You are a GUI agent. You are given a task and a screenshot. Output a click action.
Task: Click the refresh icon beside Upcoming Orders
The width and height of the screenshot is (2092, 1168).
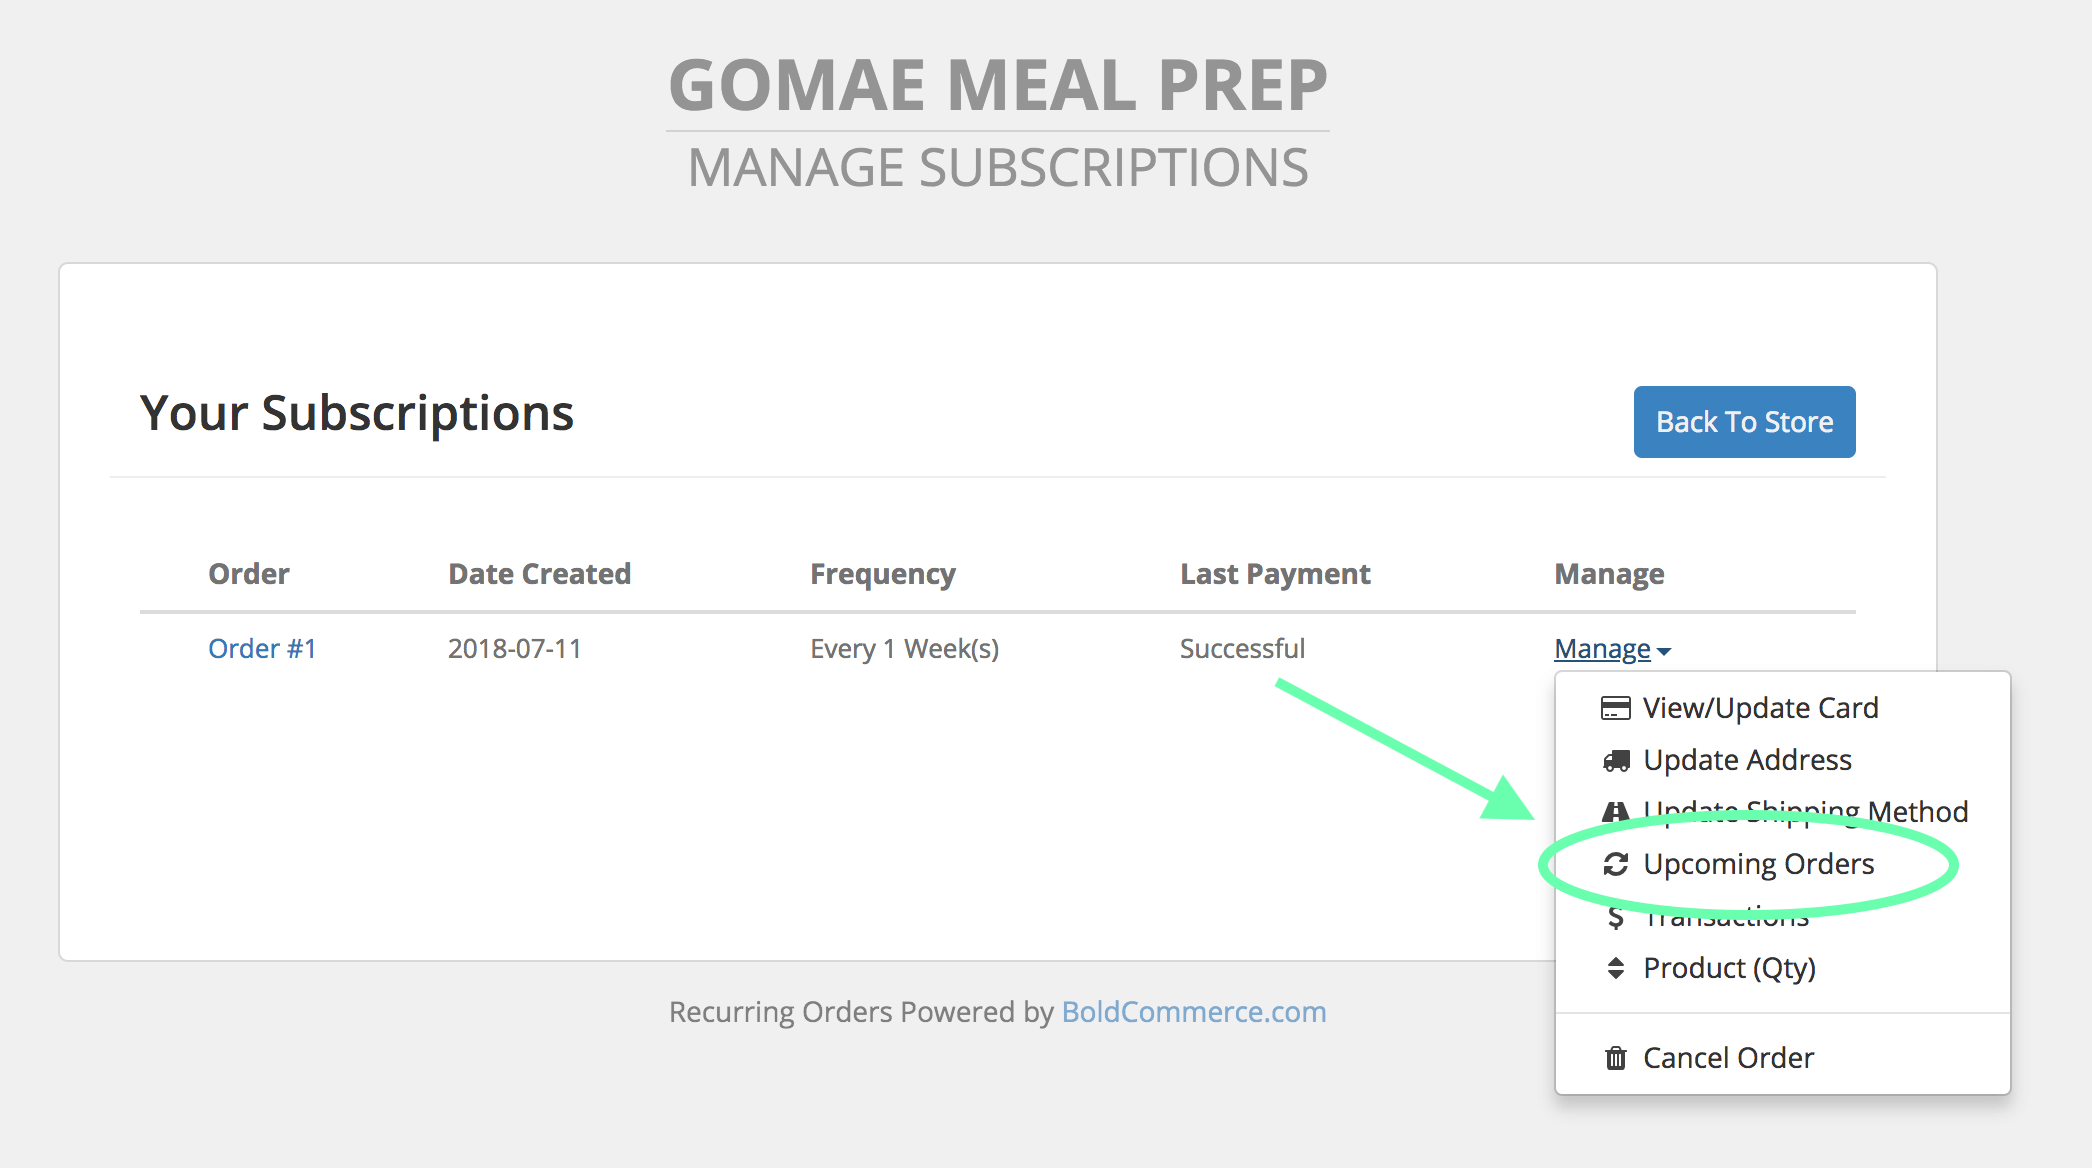pyautogui.click(x=1615, y=864)
